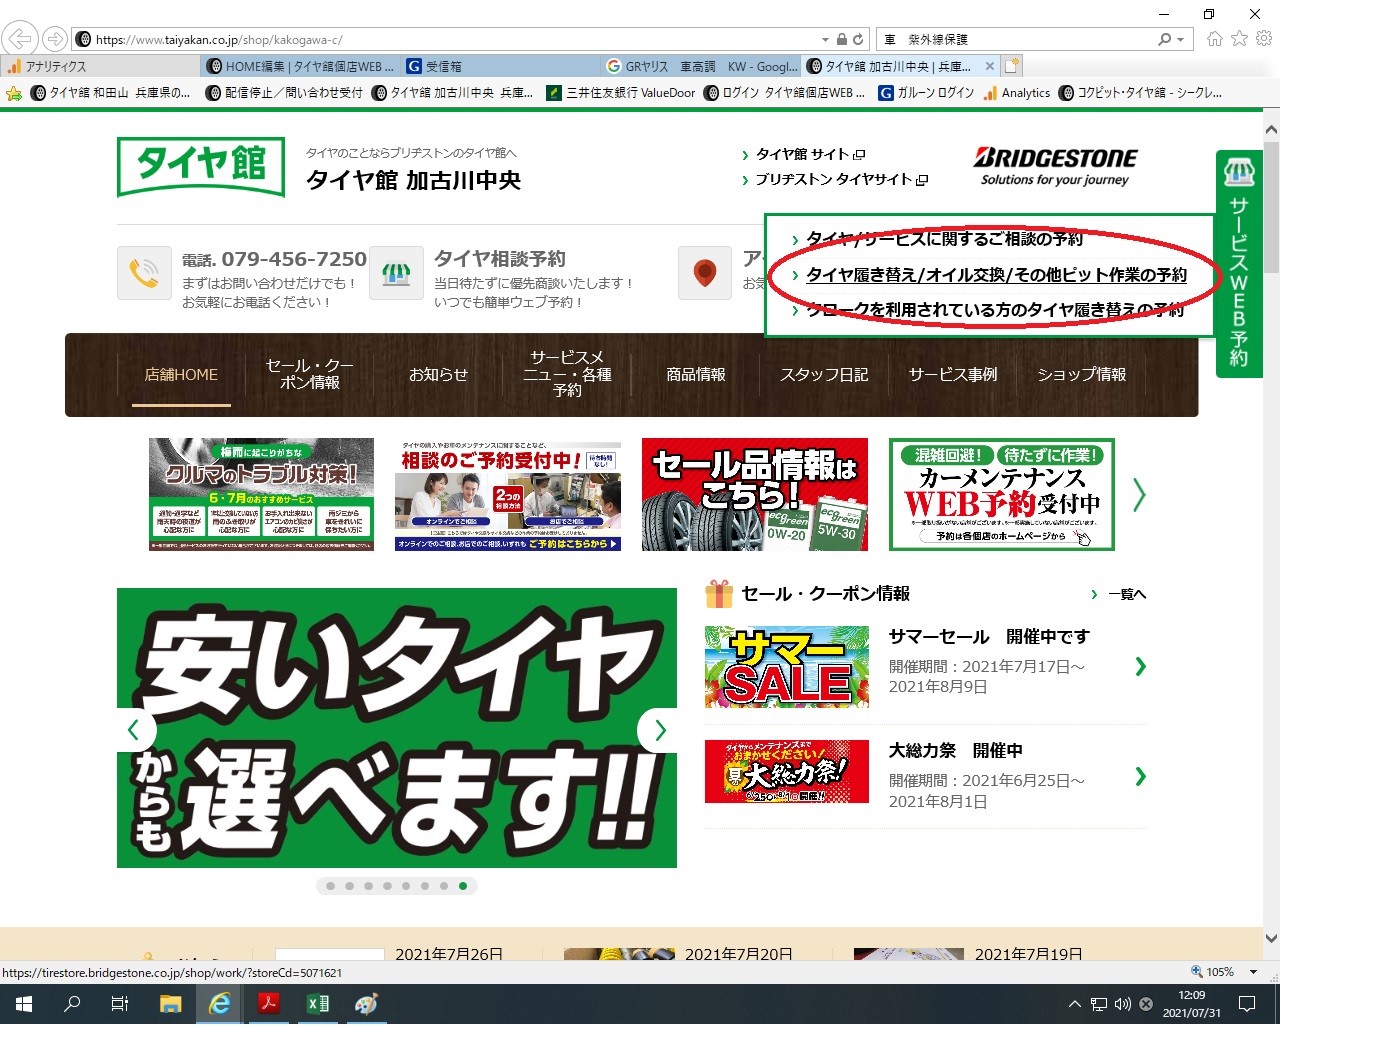This screenshot has width=1383, height=1037.
Task: Select 店舗HOME in the navigation bar
Action: [x=181, y=374]
